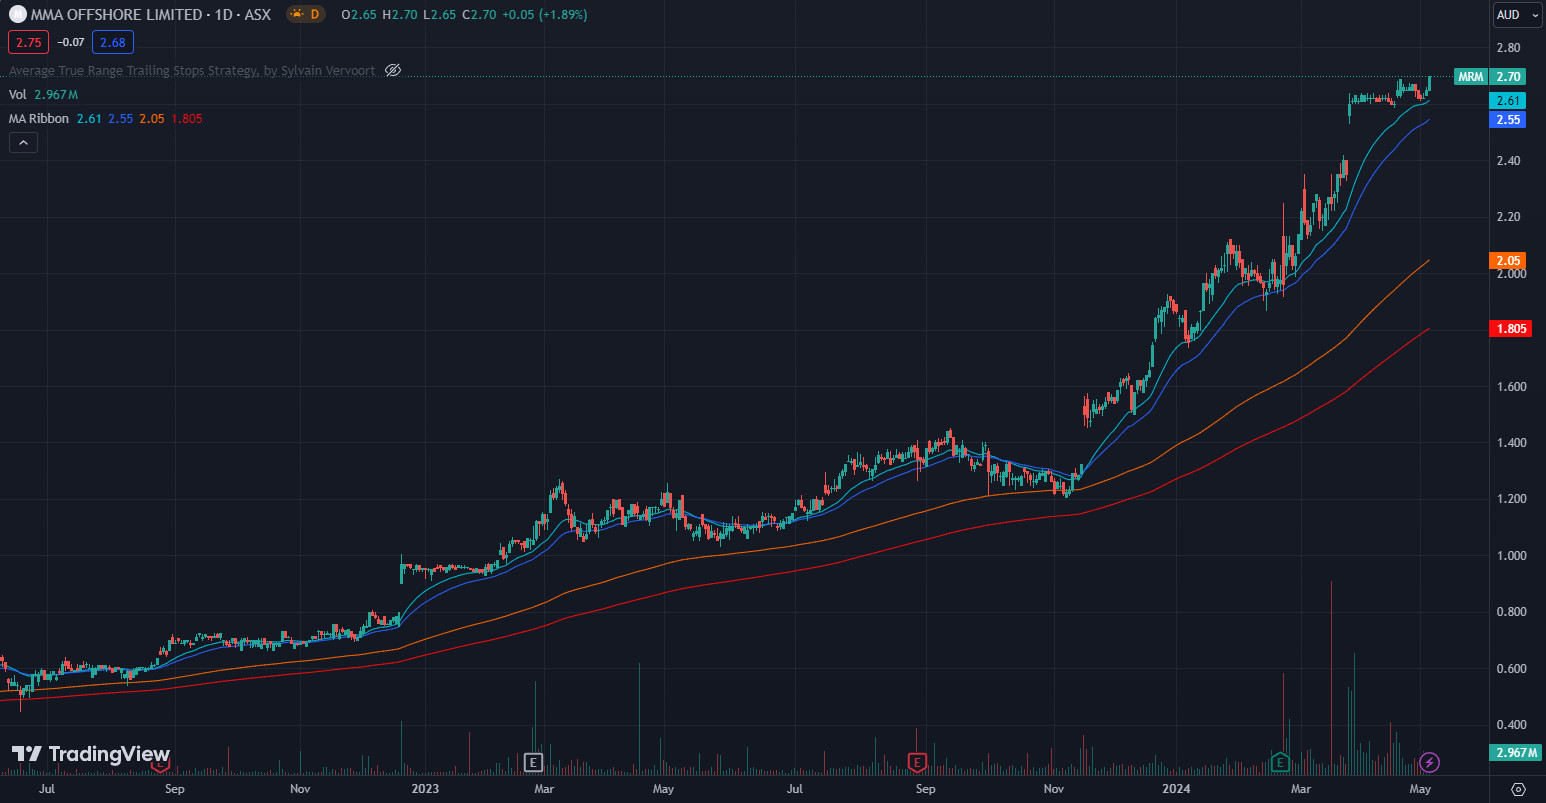Show the hidden ATR Trailing Stops strategy

coord(393,70)
